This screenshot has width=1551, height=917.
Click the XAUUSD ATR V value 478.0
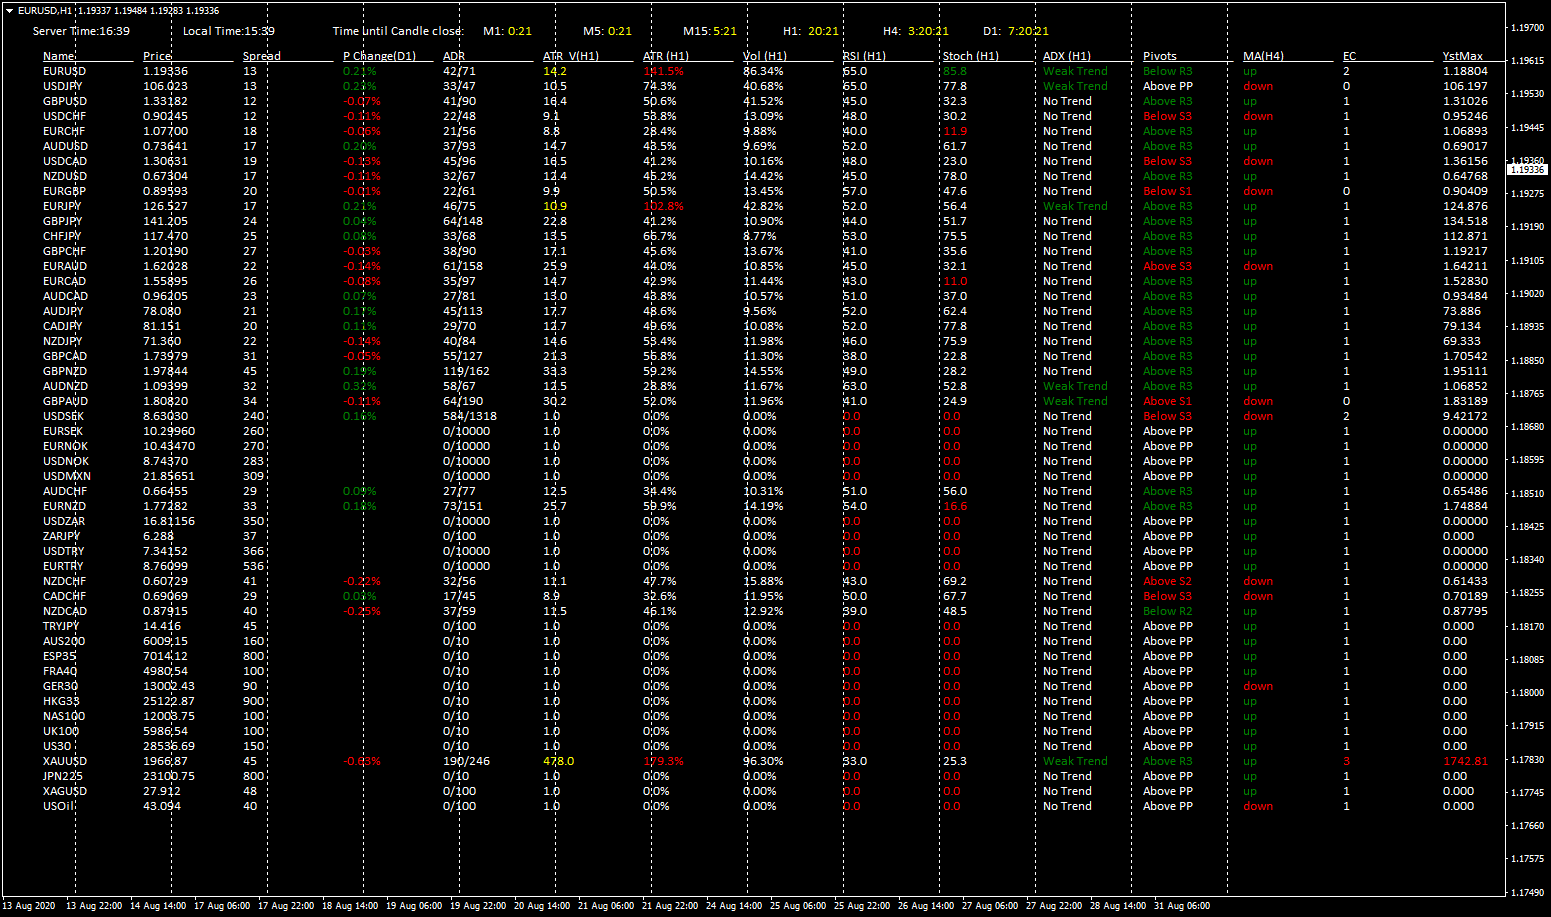(558, 761)
